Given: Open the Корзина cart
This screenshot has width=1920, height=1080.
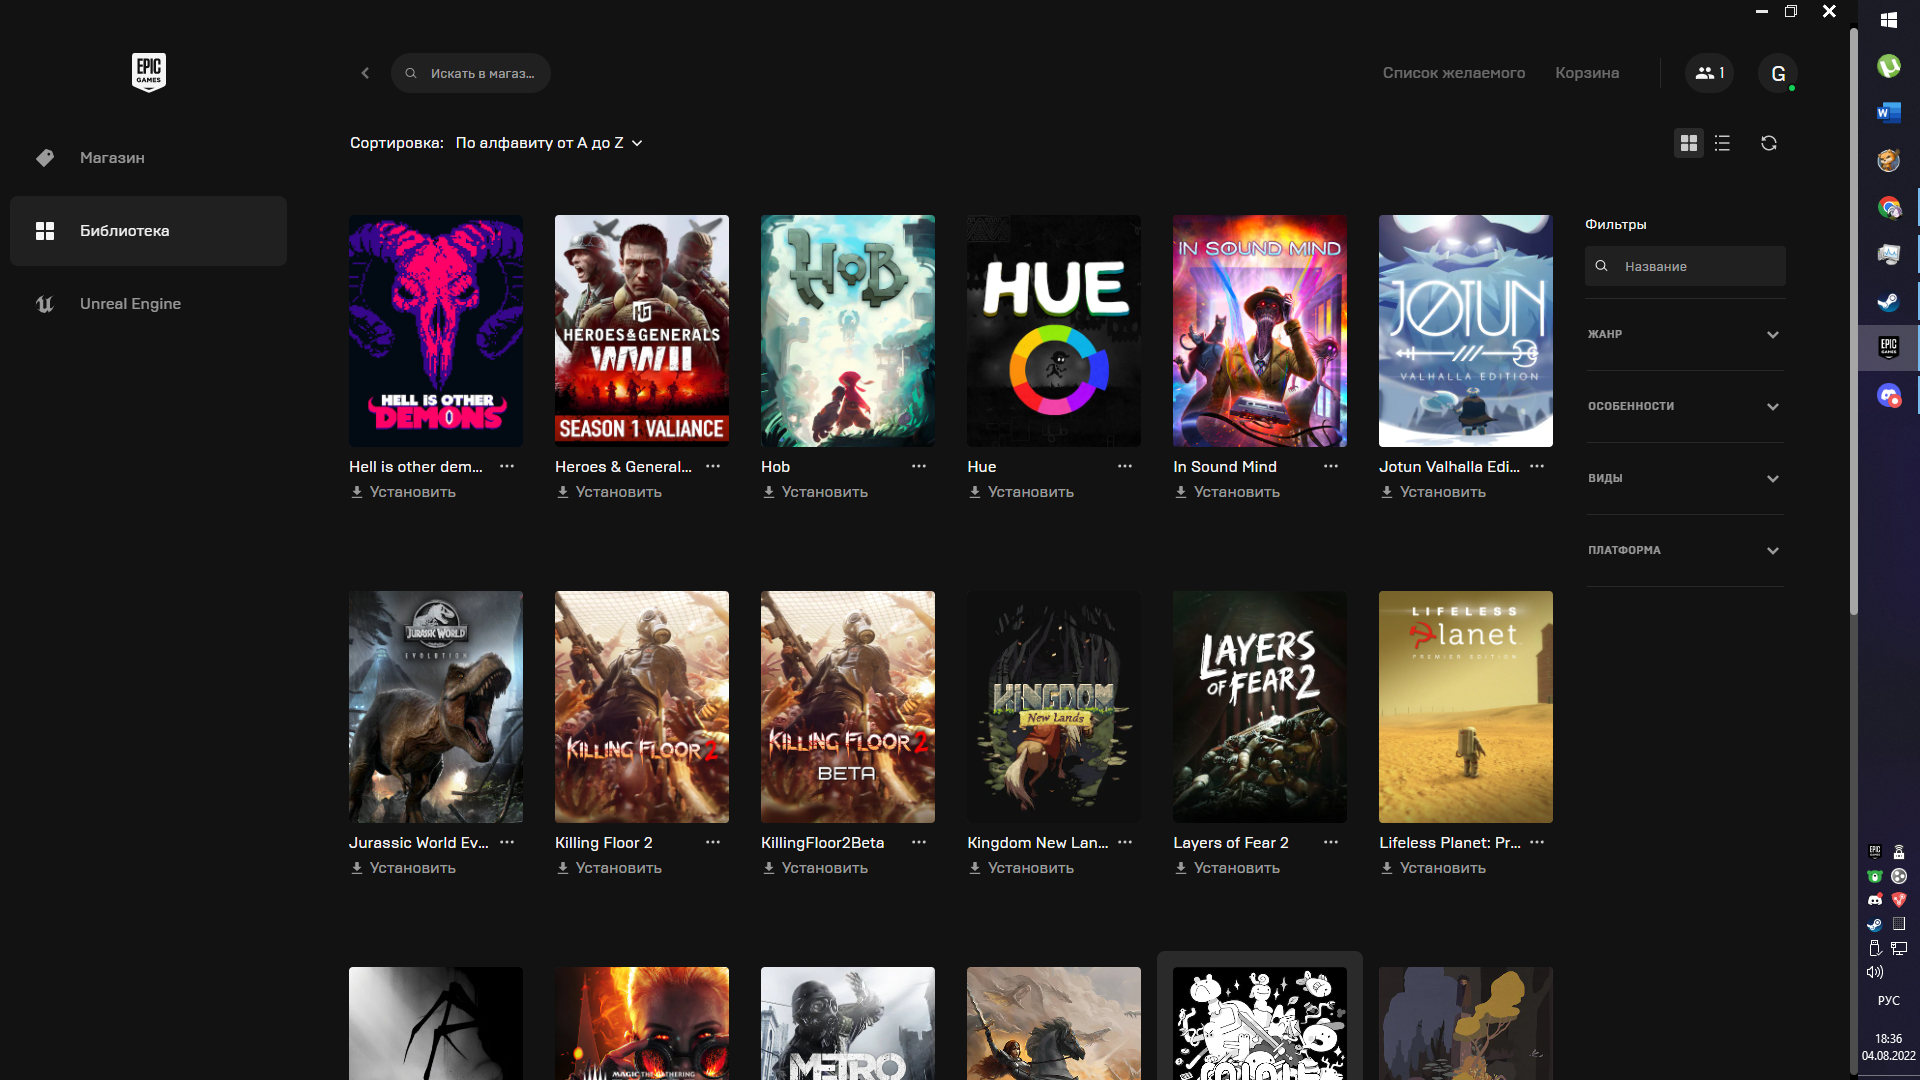Looking at the screenshot, I should pos(1587,73).
